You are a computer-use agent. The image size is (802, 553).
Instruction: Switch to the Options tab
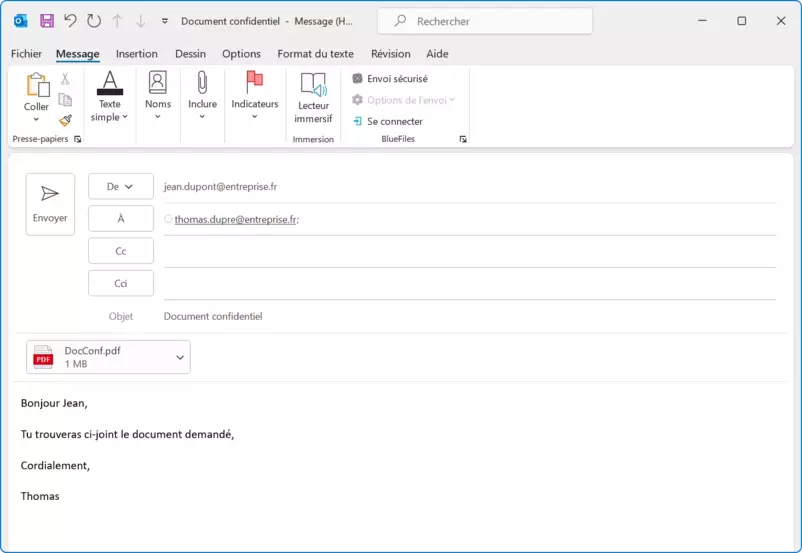[x=241, y=54]
